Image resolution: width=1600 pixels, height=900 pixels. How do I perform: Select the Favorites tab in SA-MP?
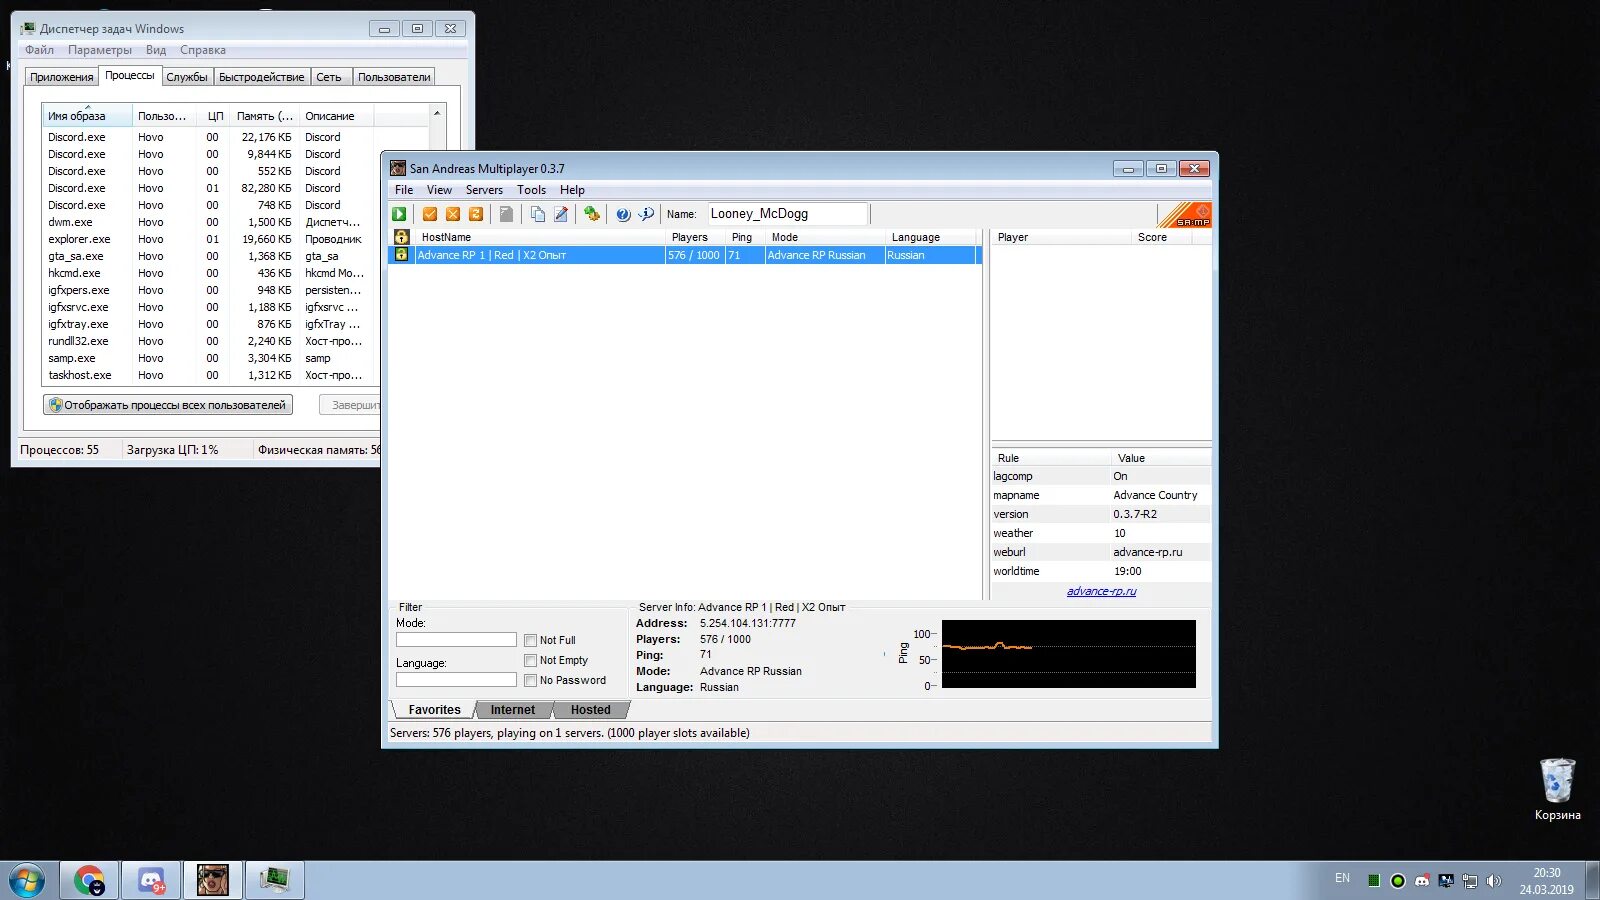pos(434,710)
